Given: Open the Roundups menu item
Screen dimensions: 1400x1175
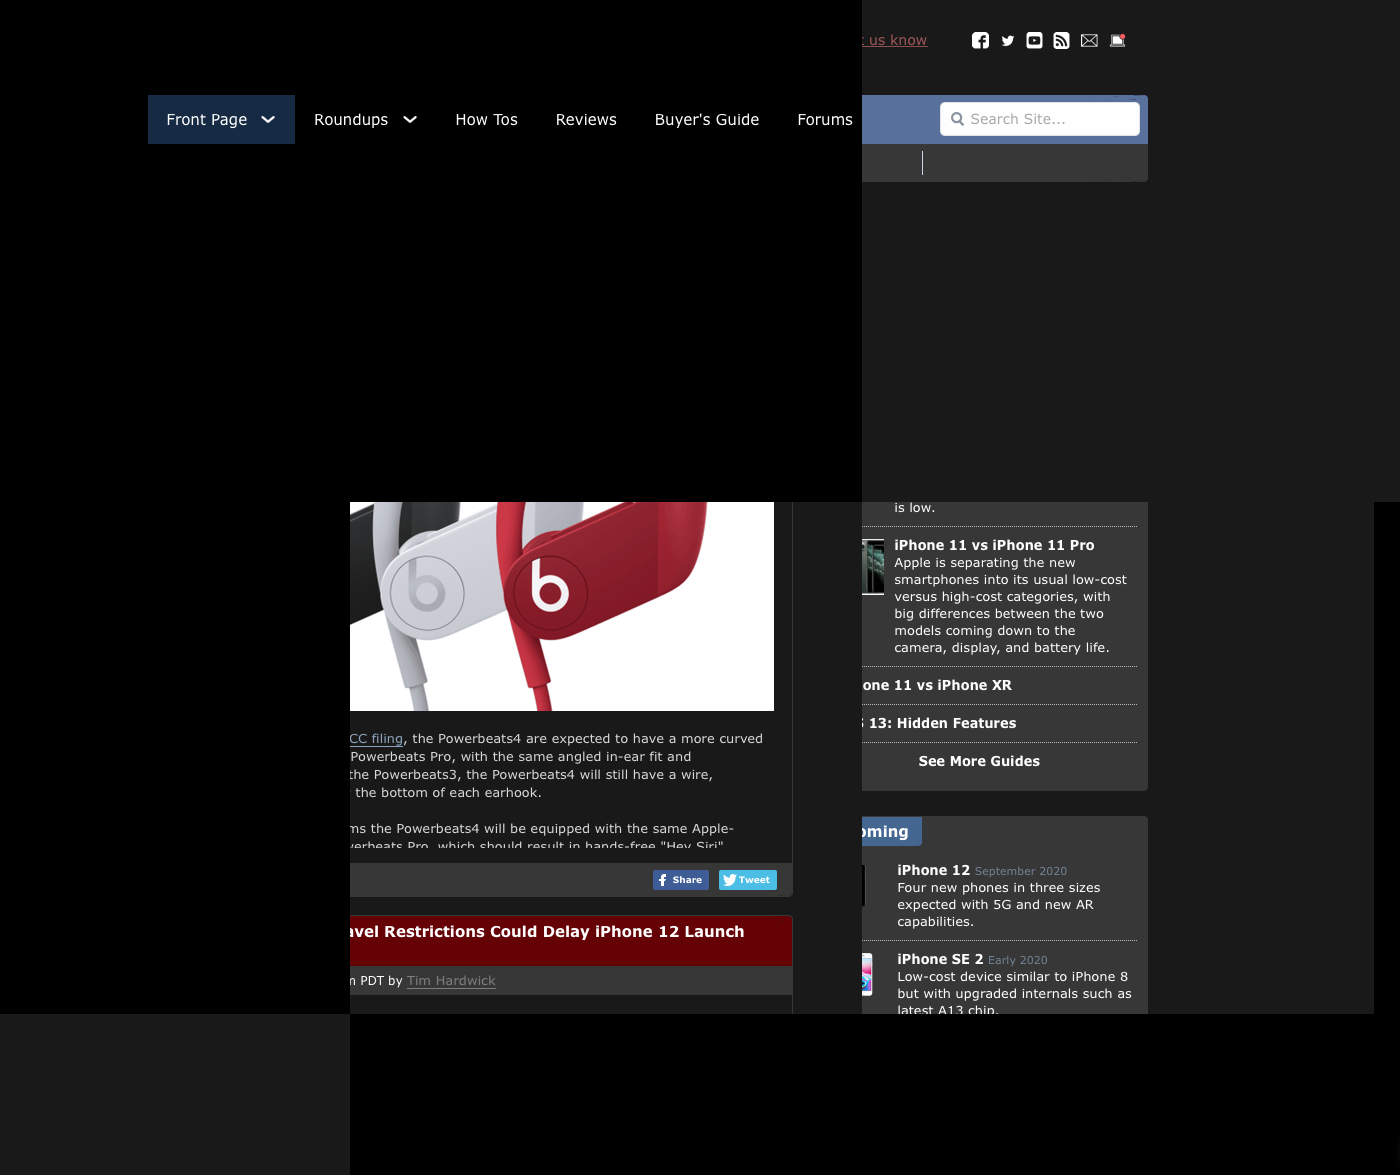Looking at the screenshot, I should 351,119.
